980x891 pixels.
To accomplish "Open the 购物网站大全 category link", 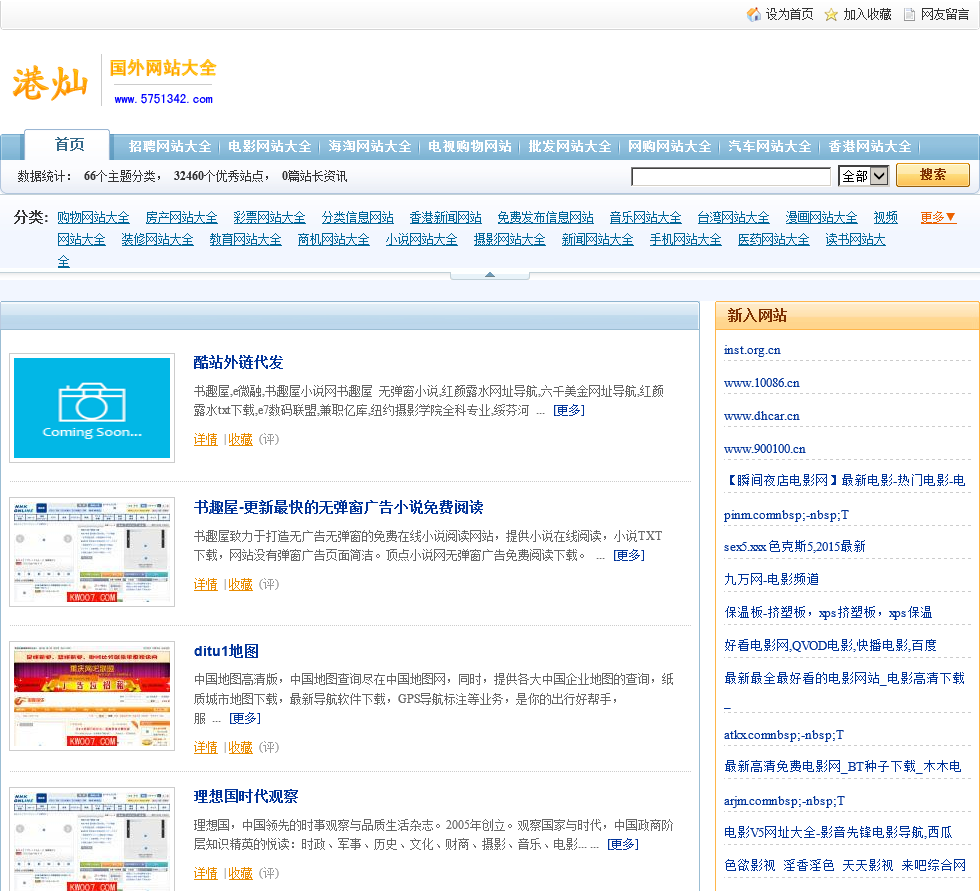I will (x=93, y=217).
